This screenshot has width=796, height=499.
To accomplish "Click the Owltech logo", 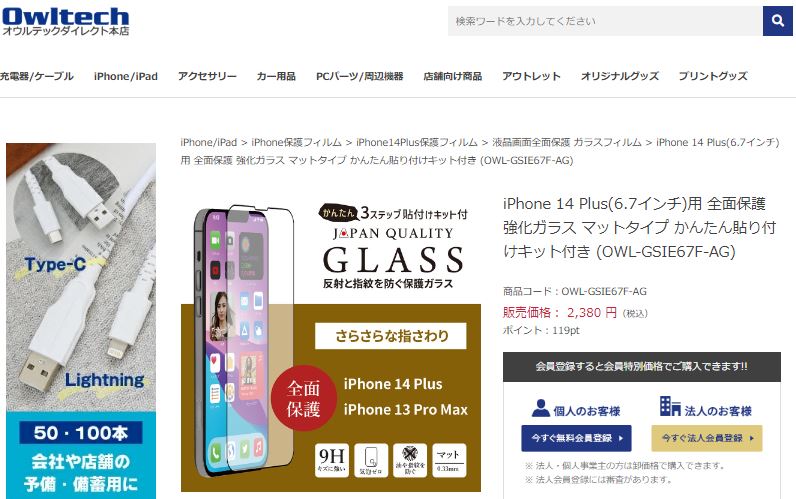I will pos(65,21).
